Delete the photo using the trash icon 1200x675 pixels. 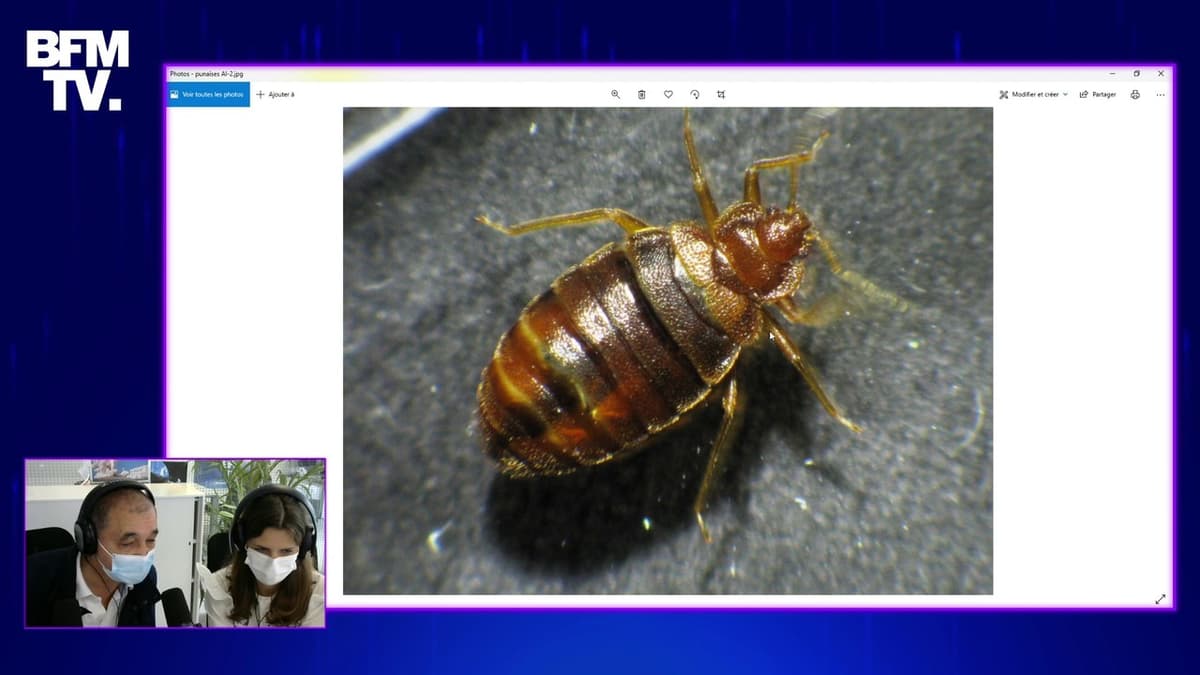[x=642, y=94]
